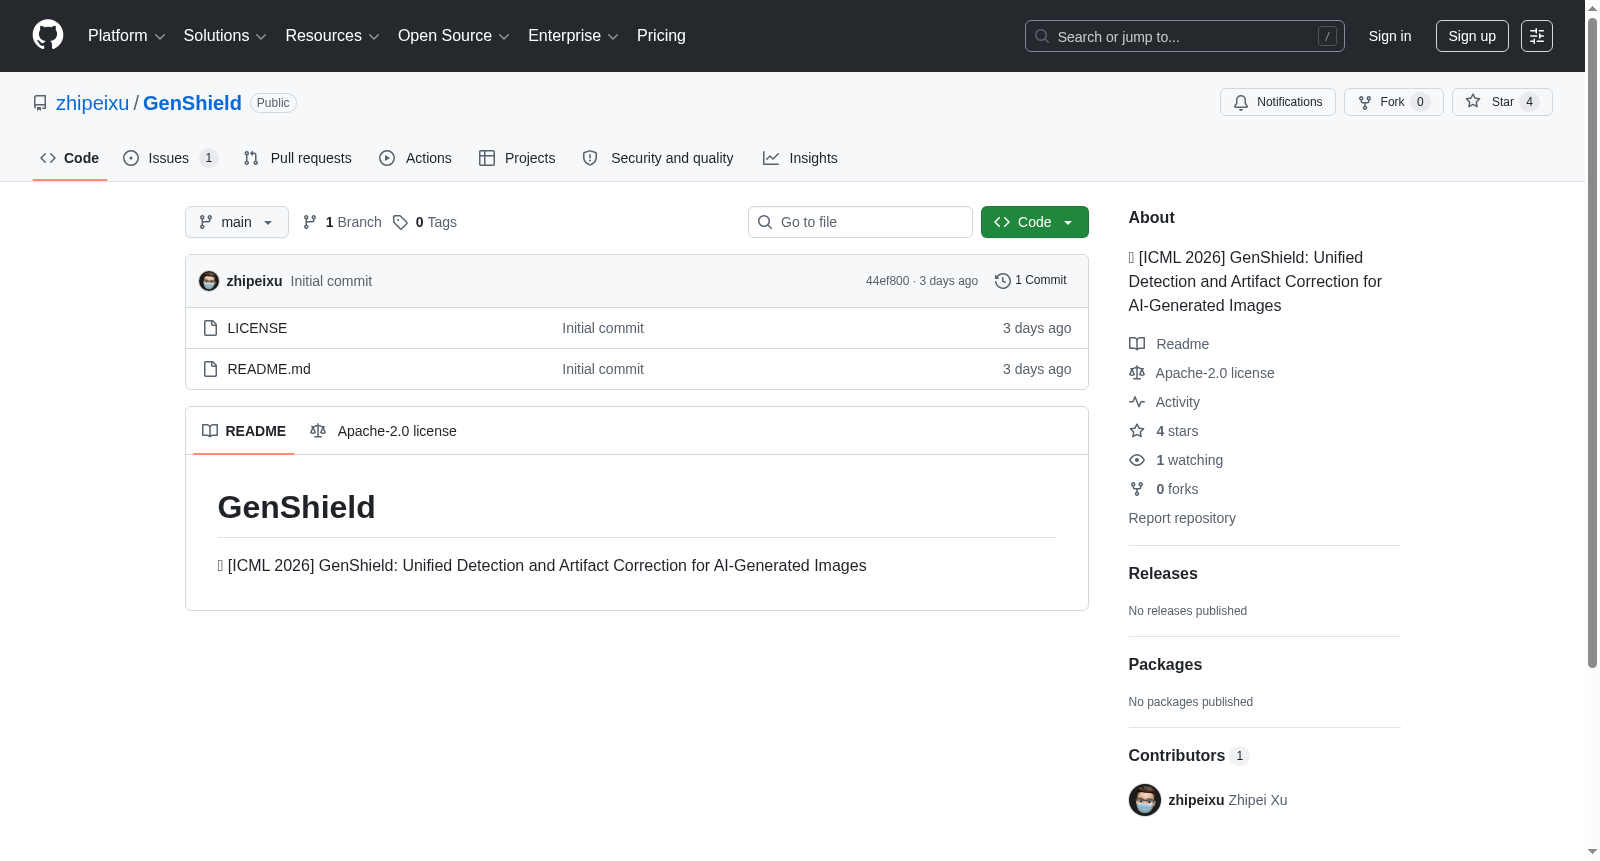Click the Sign up button
The height and width of the screenshot is (861, 1600).
[x=1472, y=36]
